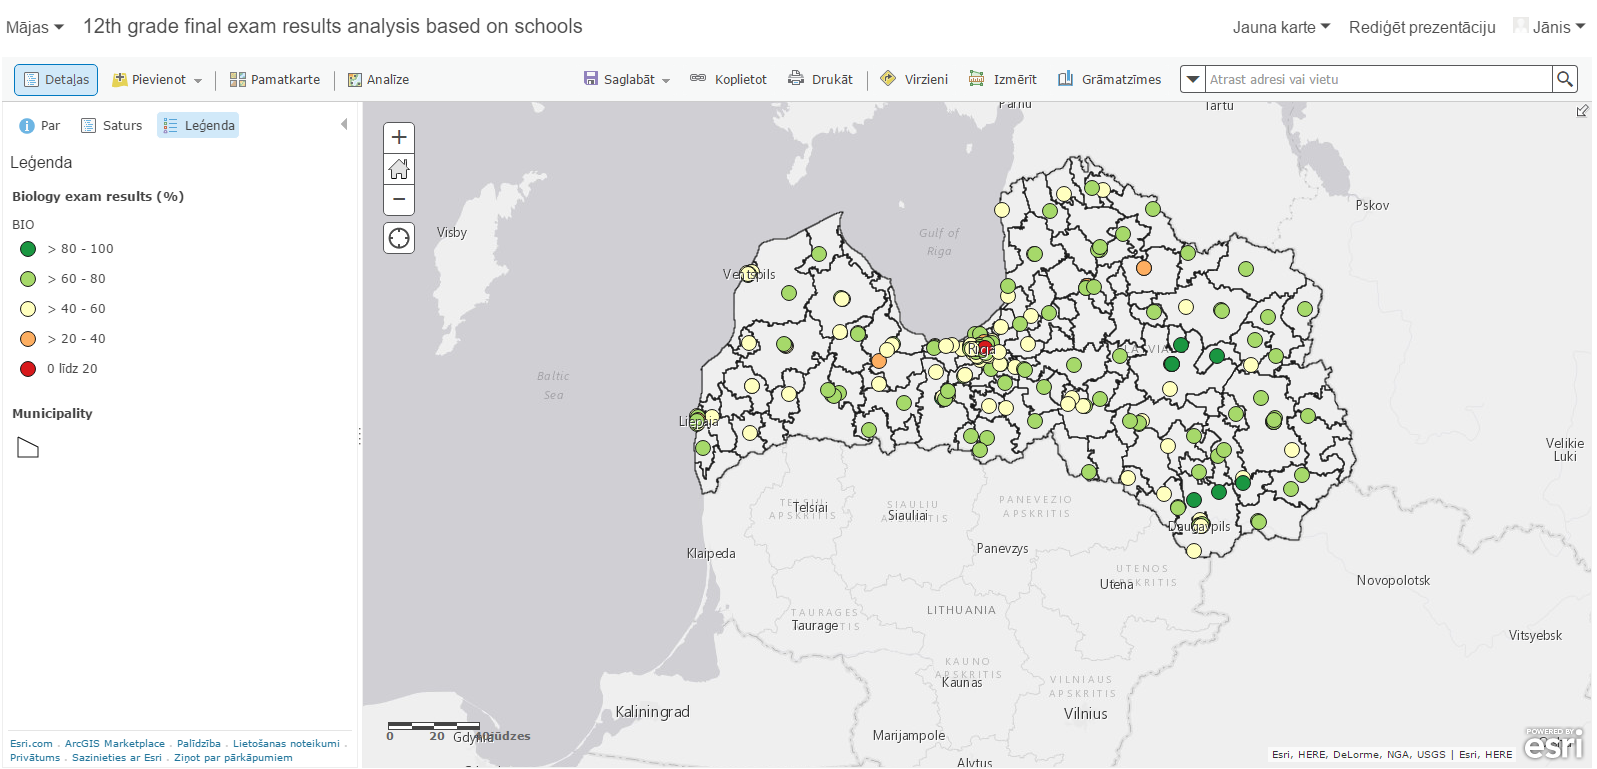The width and height of the screenshot is (1597, 769).
Task: Switch to the Saturs tab
Action: (111, 125)
